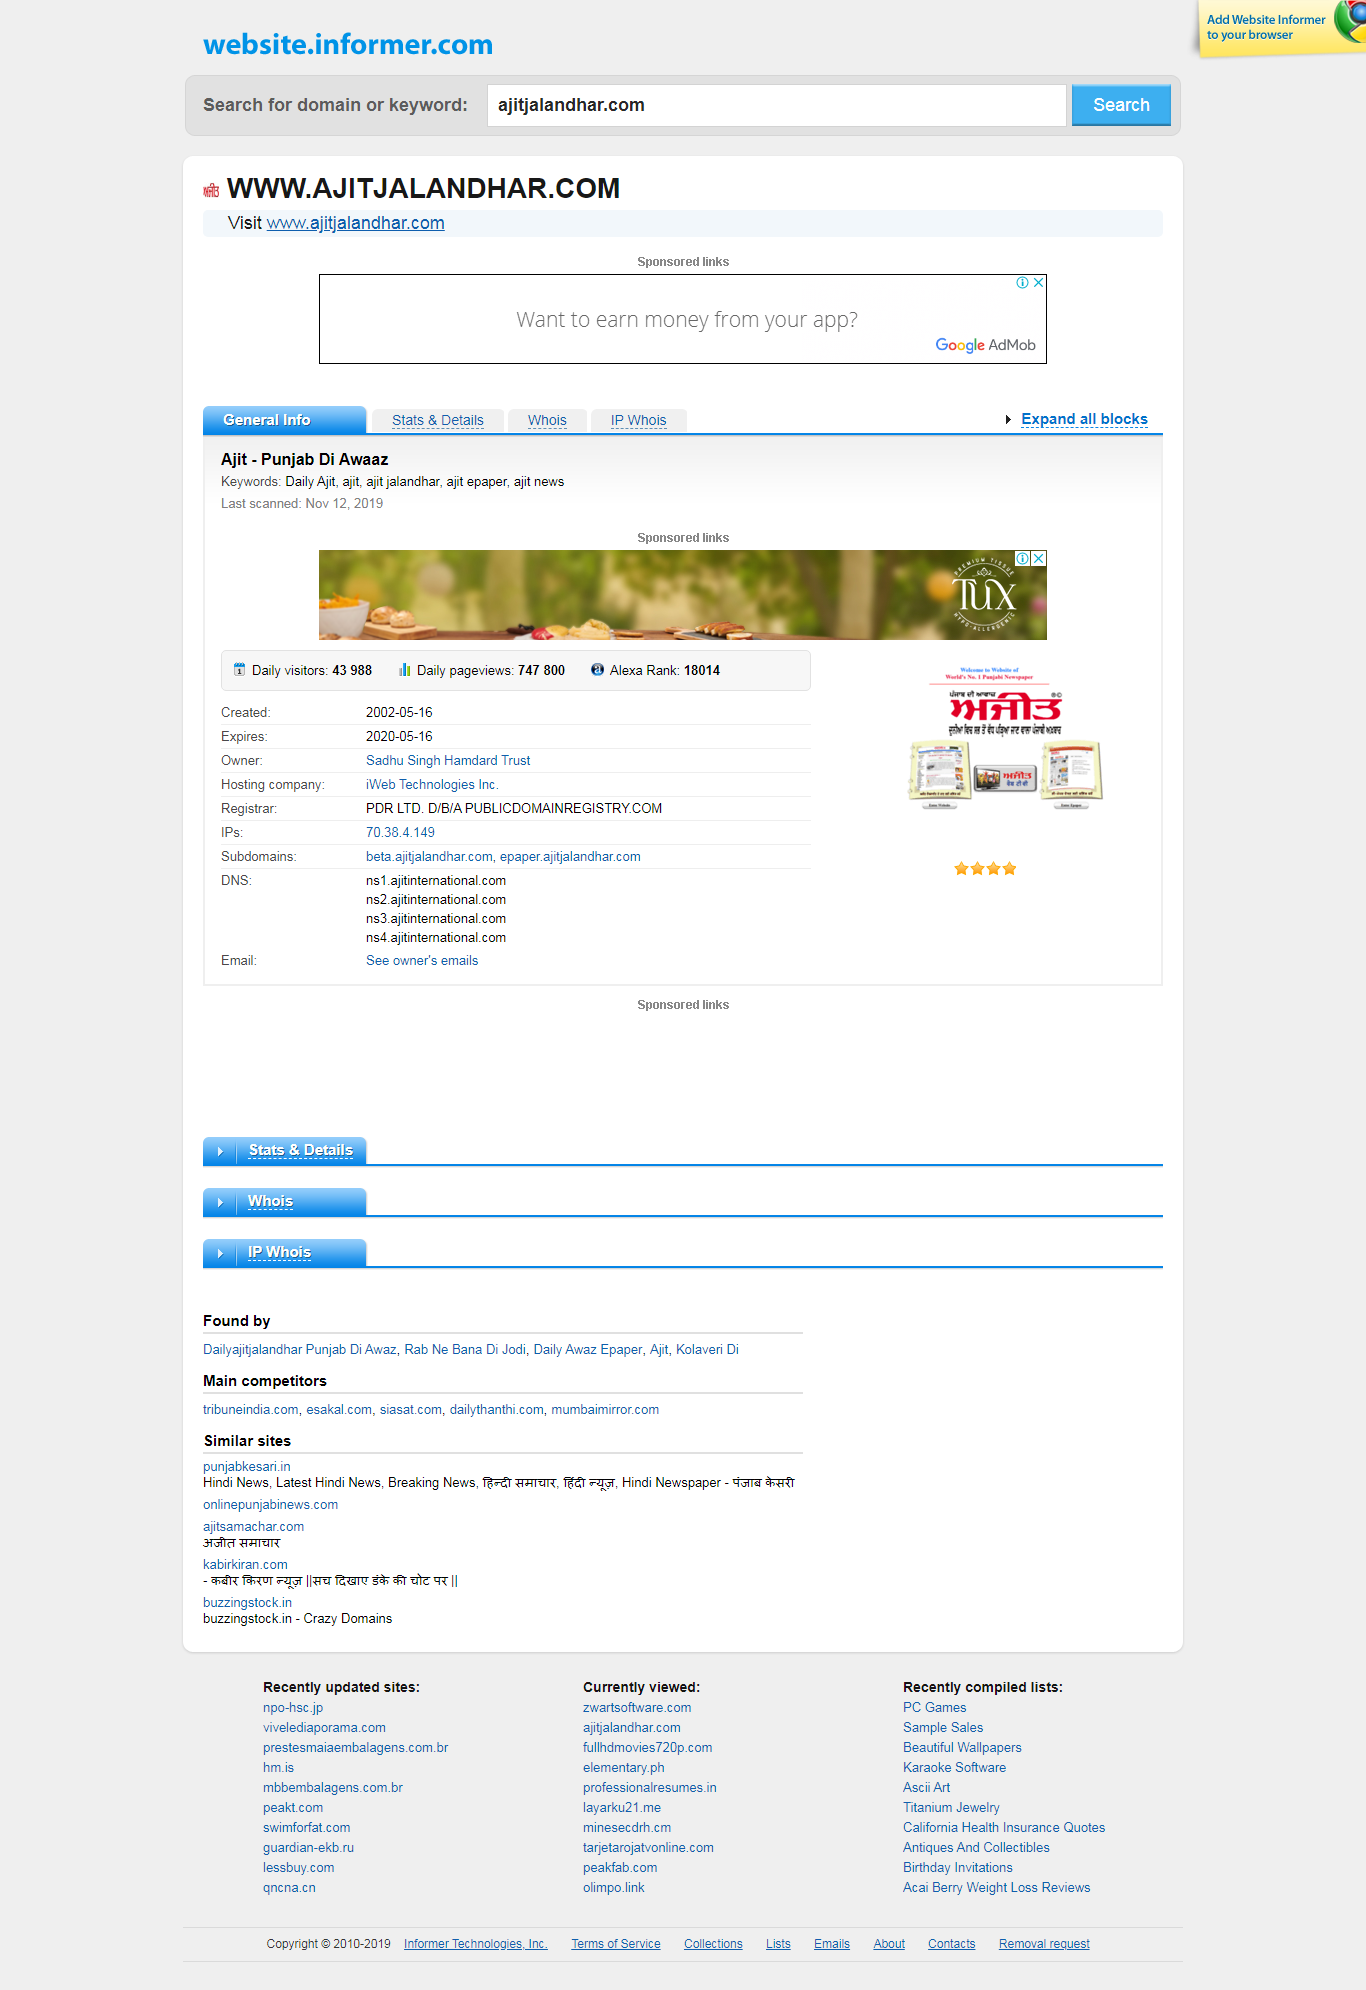Open the AdMob ad info icon
1366x1990 pixels.
(1022, 283)
